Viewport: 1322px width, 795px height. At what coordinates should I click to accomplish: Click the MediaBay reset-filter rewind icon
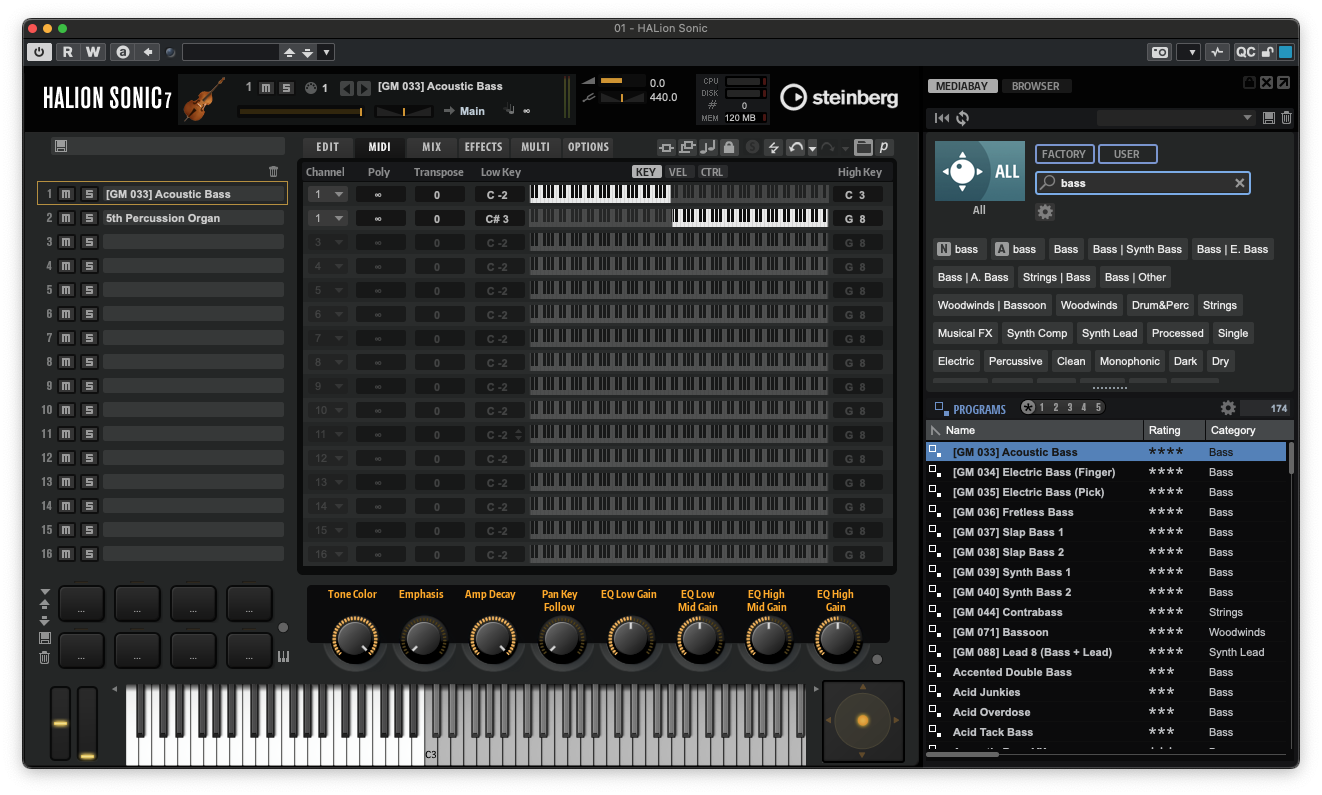click(x=942, y=118)
